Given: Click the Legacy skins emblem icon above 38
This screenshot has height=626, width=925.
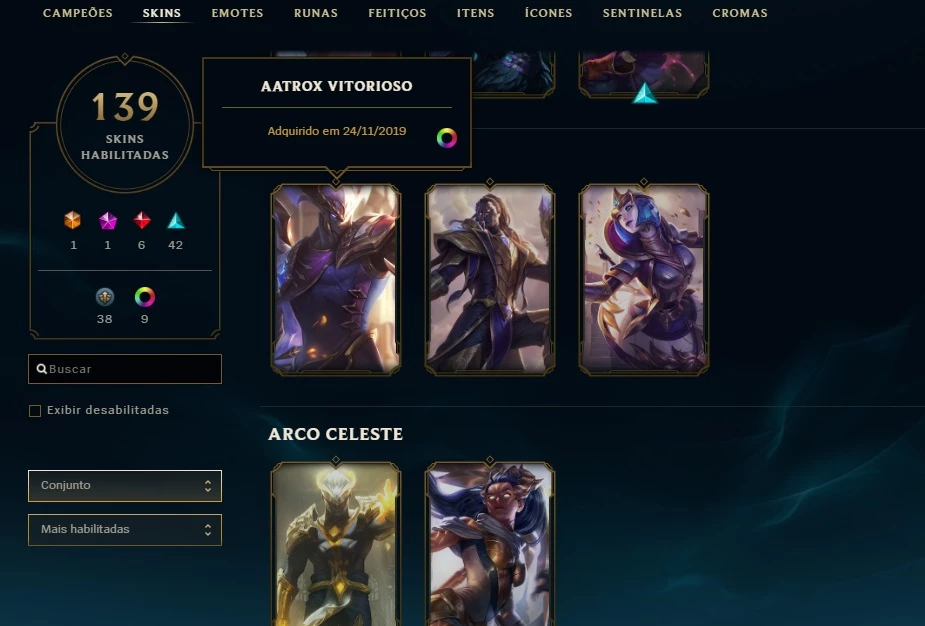Looking at the screenshot, I should pyautogui.click(x=105, y=297).
